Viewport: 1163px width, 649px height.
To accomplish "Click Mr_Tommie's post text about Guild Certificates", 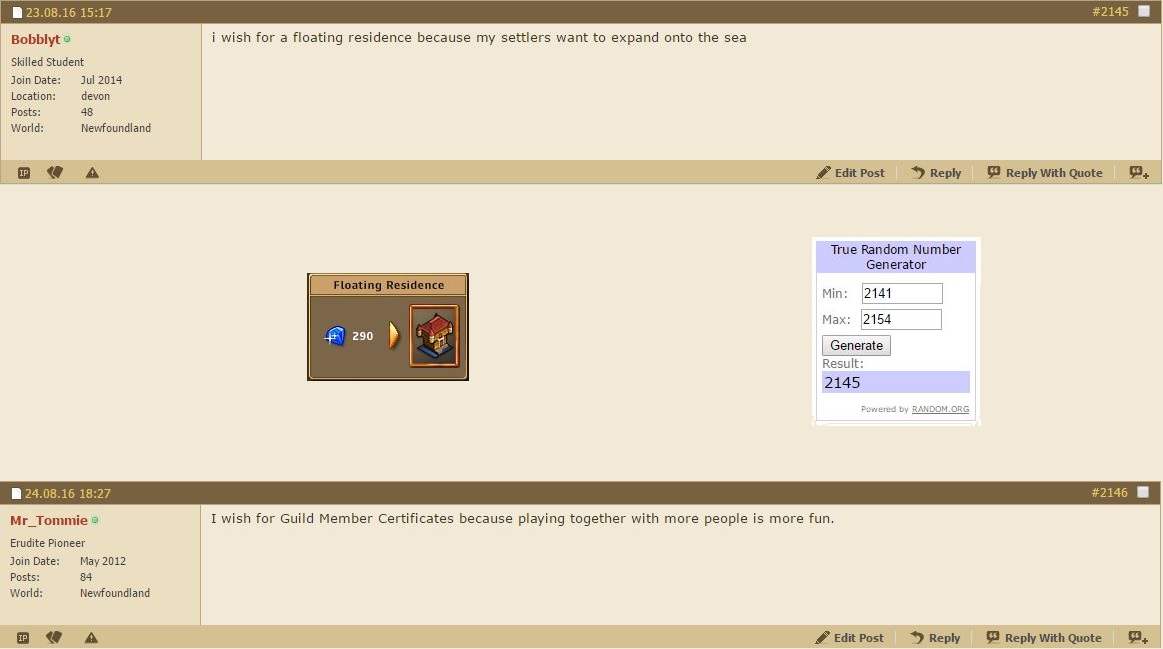I will click(522, 518).
